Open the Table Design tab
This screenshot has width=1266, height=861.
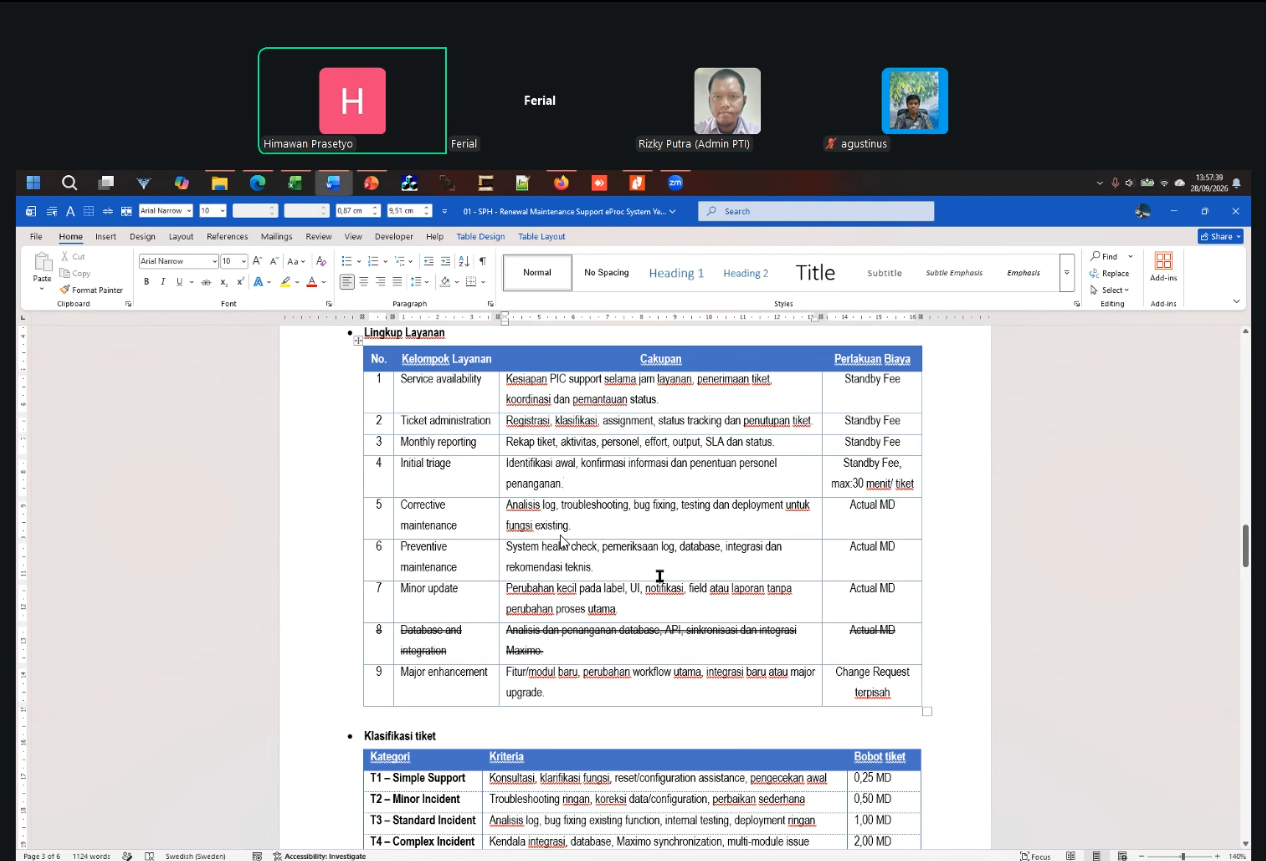tap(481, 237)
